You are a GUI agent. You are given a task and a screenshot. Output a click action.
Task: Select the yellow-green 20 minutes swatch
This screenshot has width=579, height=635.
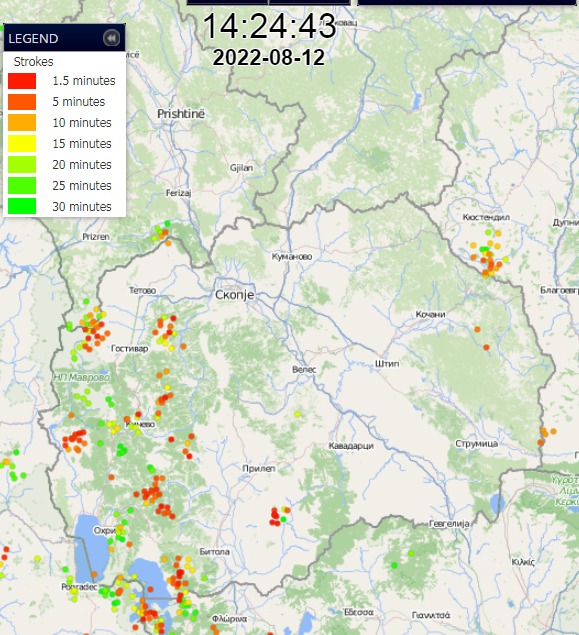(x=22, y=165)
